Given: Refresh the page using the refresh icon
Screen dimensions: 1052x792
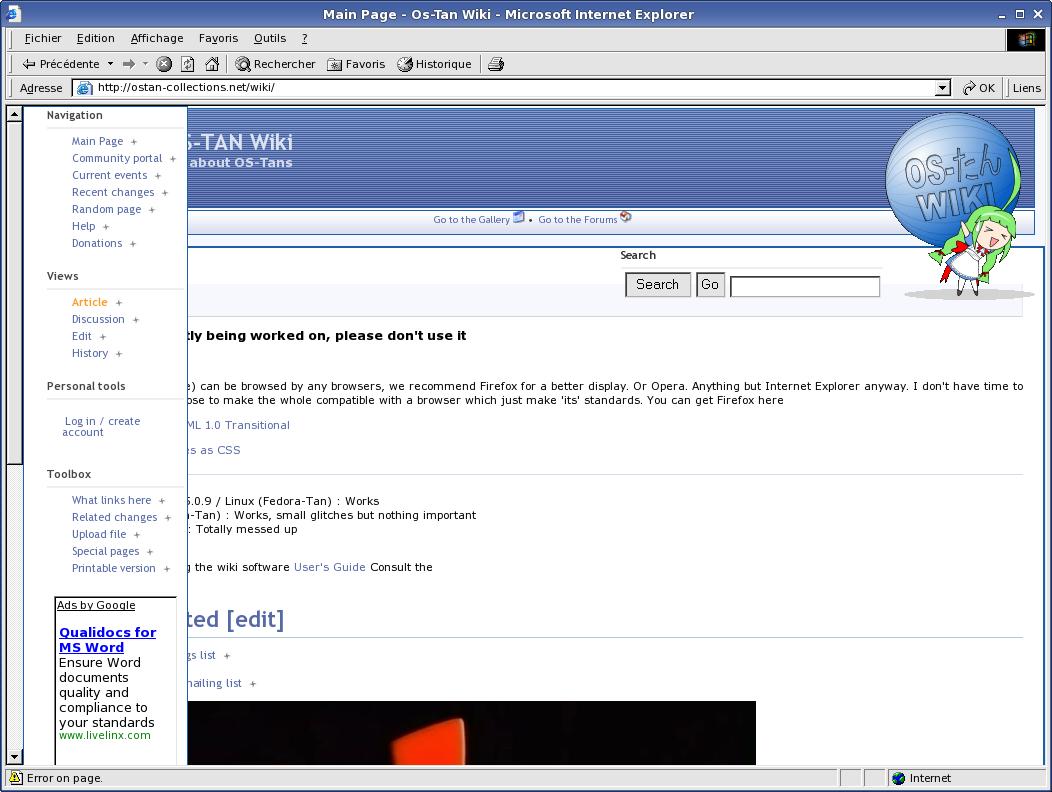Looking at the screenshot, I should pyautogui.click(x=188, y=64).
